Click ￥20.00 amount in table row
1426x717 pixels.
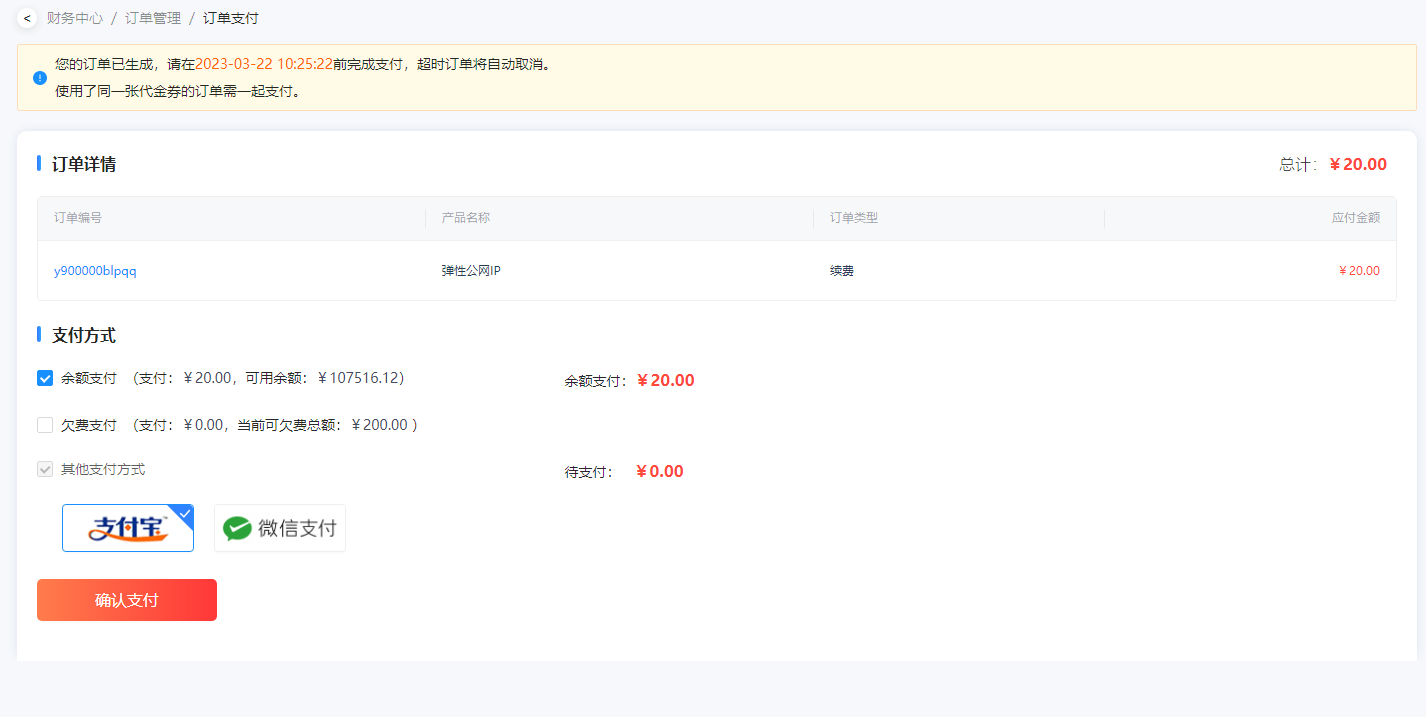coord(1359,271)
